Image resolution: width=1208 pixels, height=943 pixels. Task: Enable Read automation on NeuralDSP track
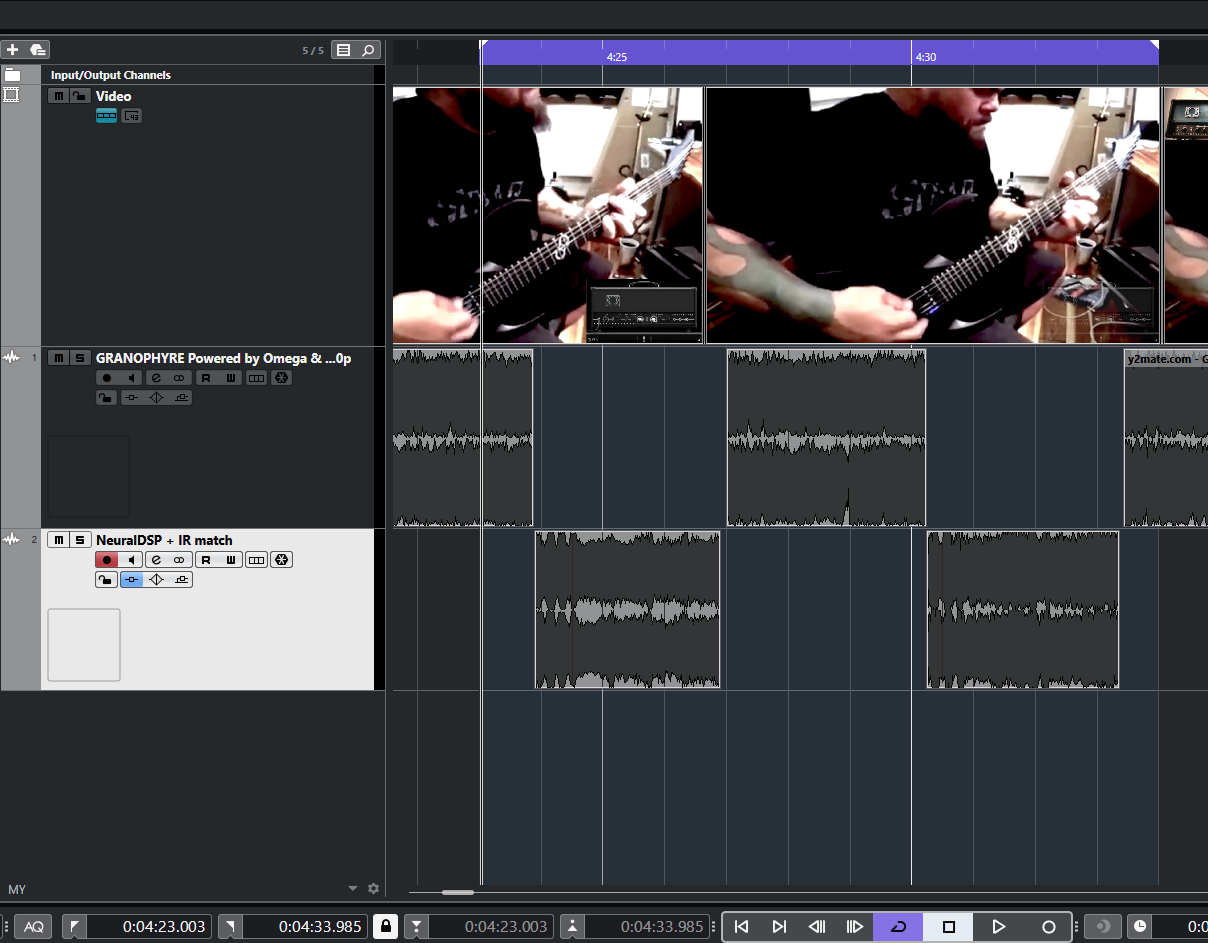tap(206, 560)
